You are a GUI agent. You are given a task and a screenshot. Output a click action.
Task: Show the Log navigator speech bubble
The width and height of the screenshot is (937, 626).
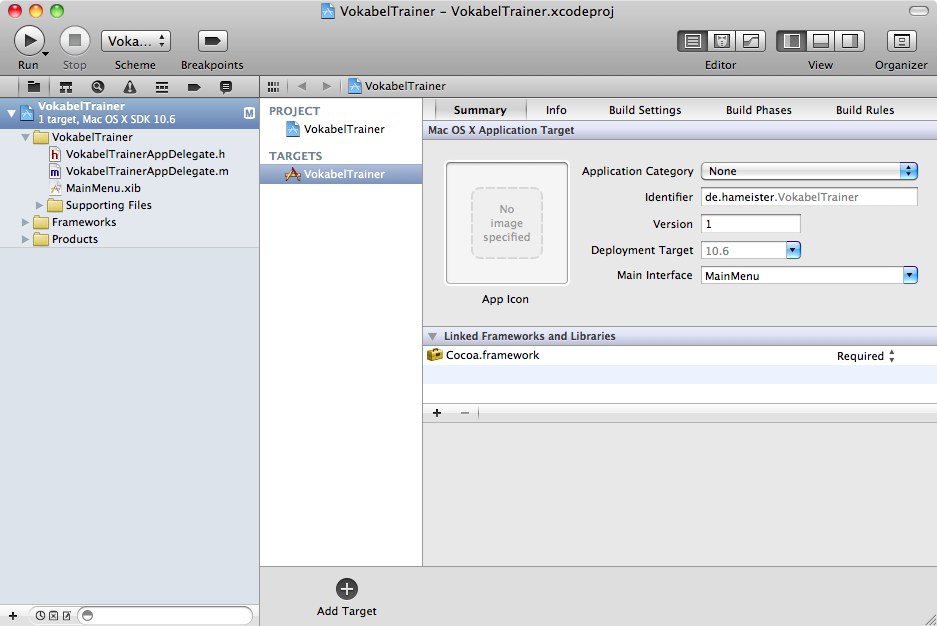(226, 87)
